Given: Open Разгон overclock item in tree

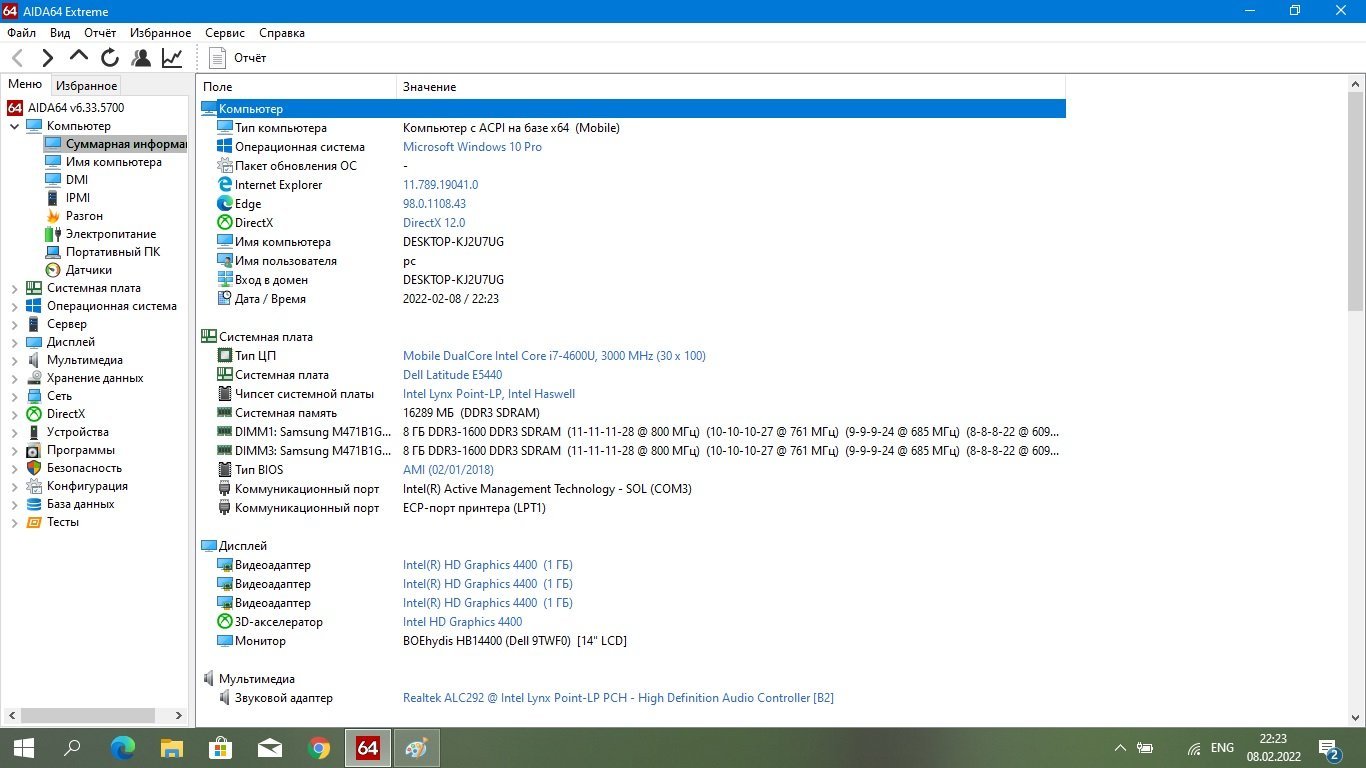Looking at the screenshot, I should pos(84,216).
